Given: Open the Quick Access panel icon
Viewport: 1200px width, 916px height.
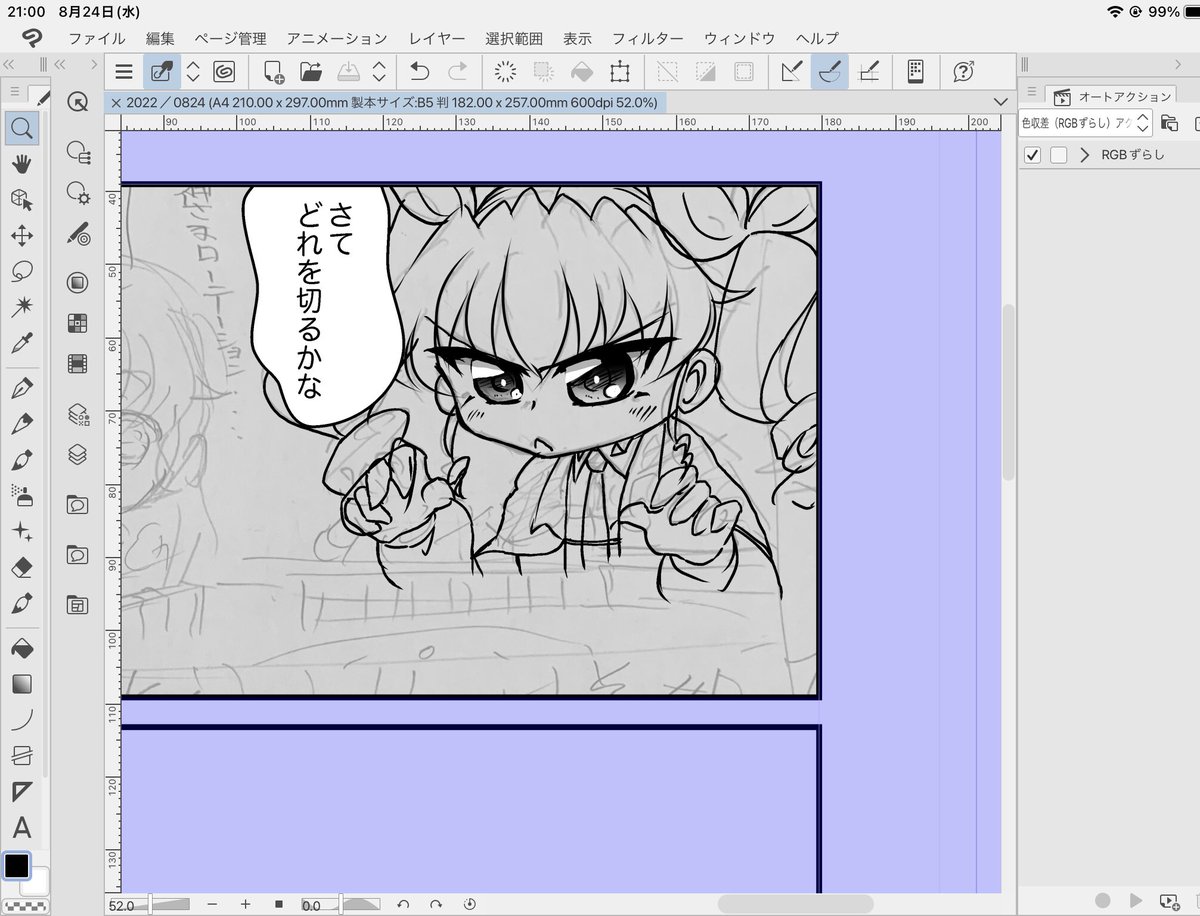Looking at the screenshot, I should click(x=78, y=102).
